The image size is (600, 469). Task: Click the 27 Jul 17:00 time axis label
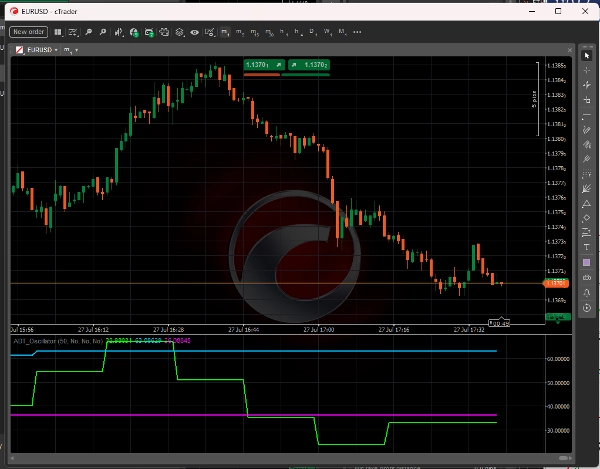pos(319,330)
